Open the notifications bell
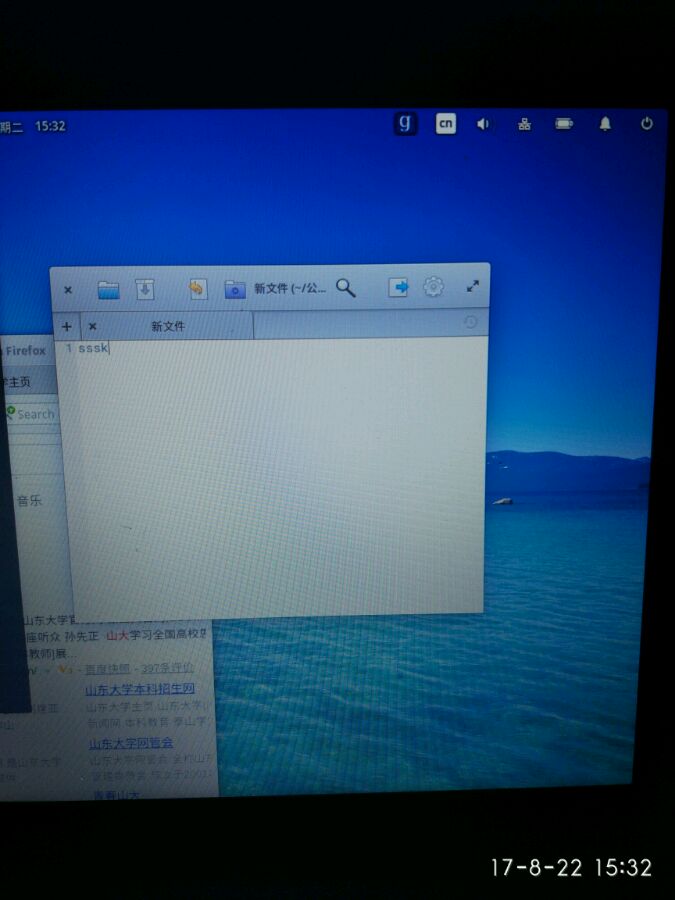Viewport: 675px width, 900px height. 605,123
